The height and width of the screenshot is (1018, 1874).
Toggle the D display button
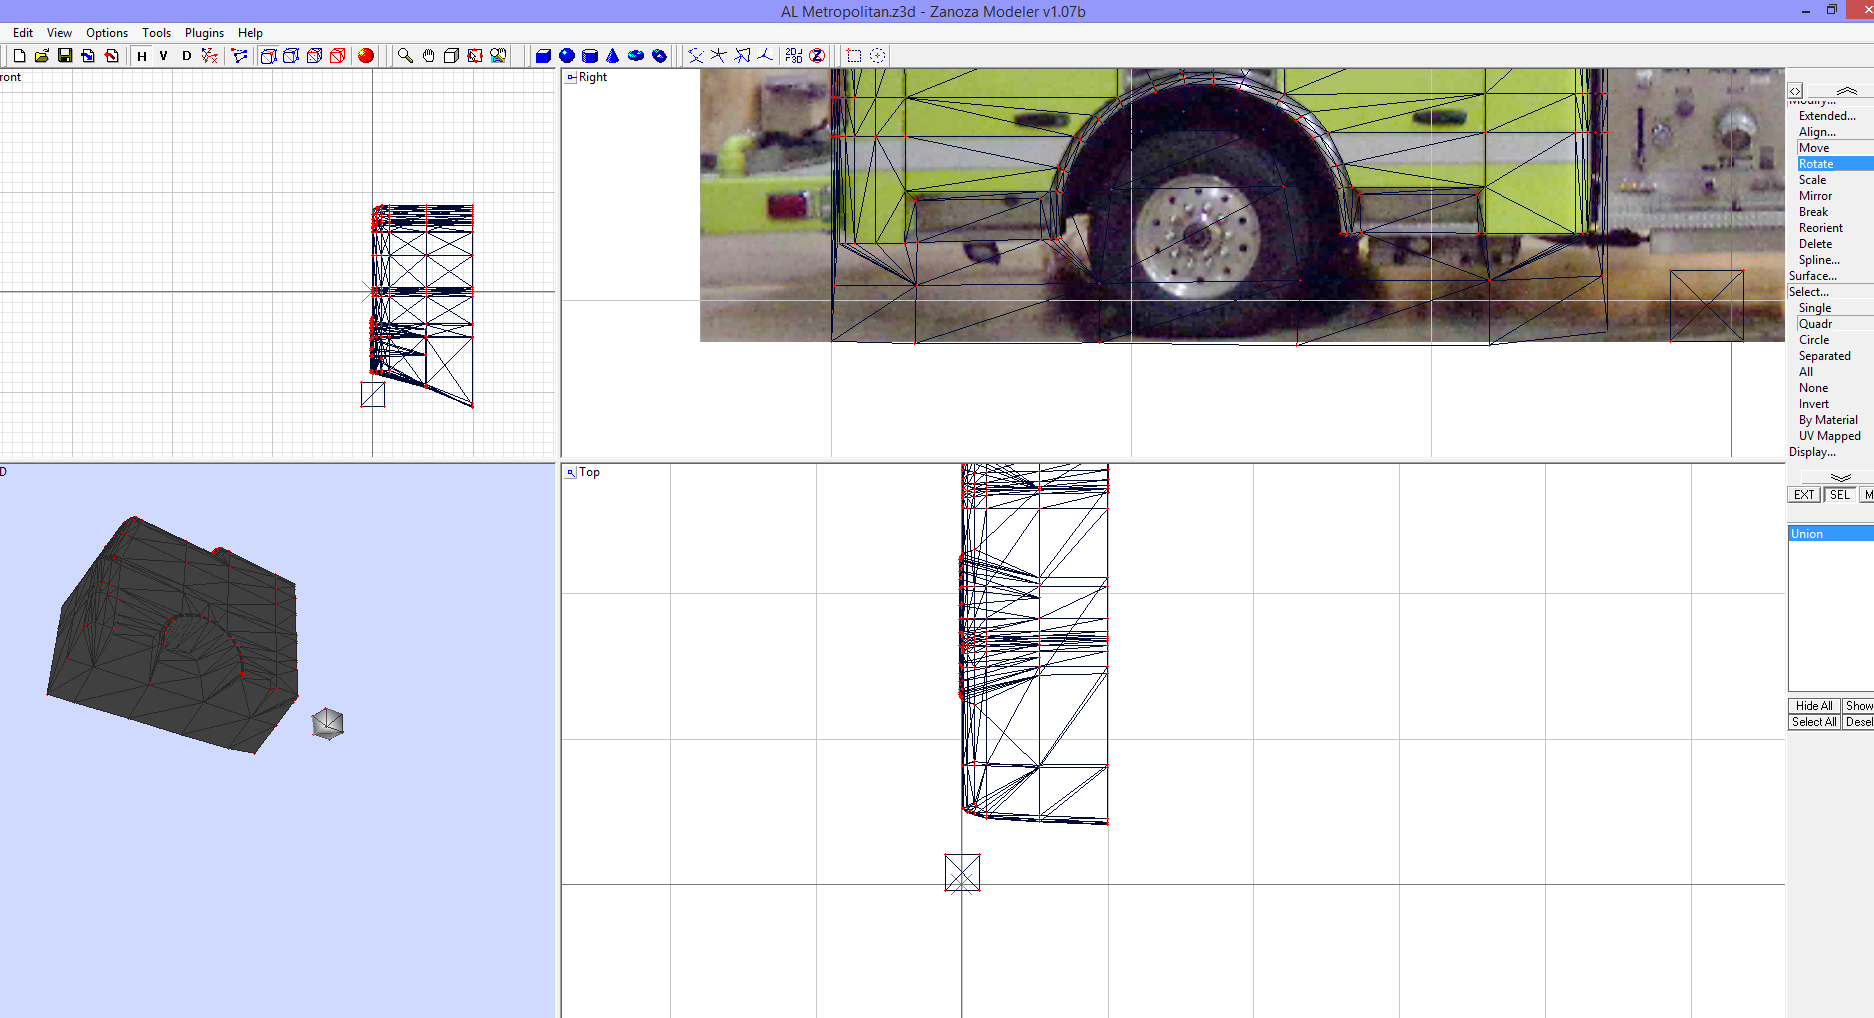186,56
